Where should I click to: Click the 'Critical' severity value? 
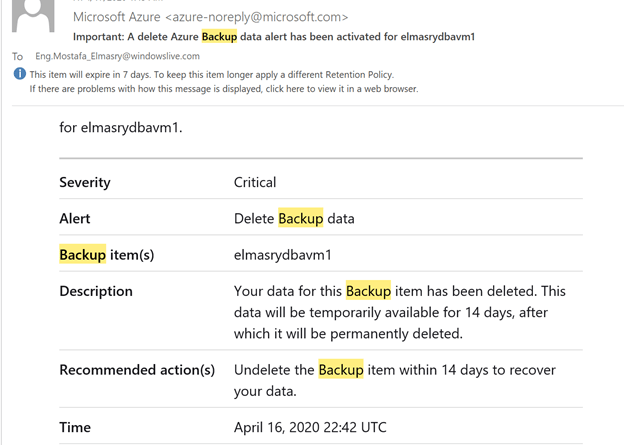[255, 183]
